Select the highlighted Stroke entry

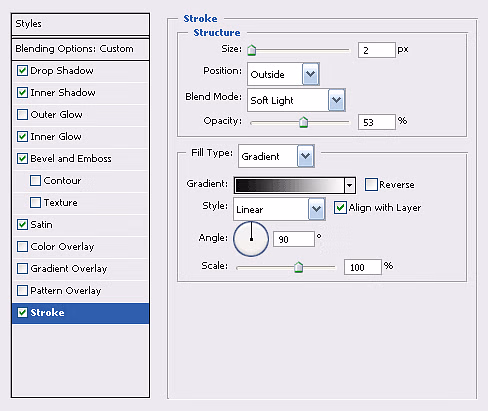80,313
